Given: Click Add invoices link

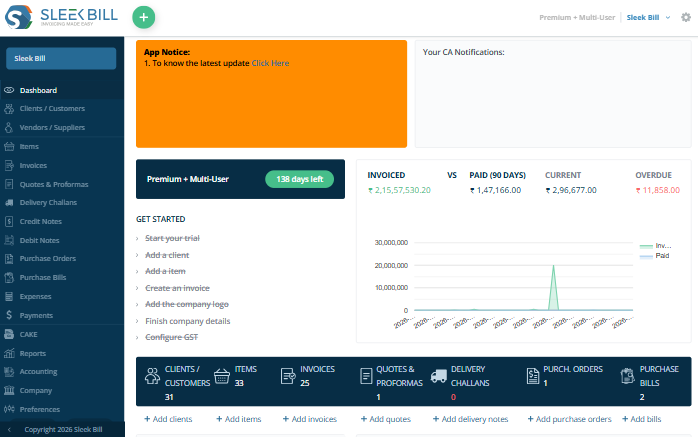Looking at the screenshot, I should click(x=310, y=419).
